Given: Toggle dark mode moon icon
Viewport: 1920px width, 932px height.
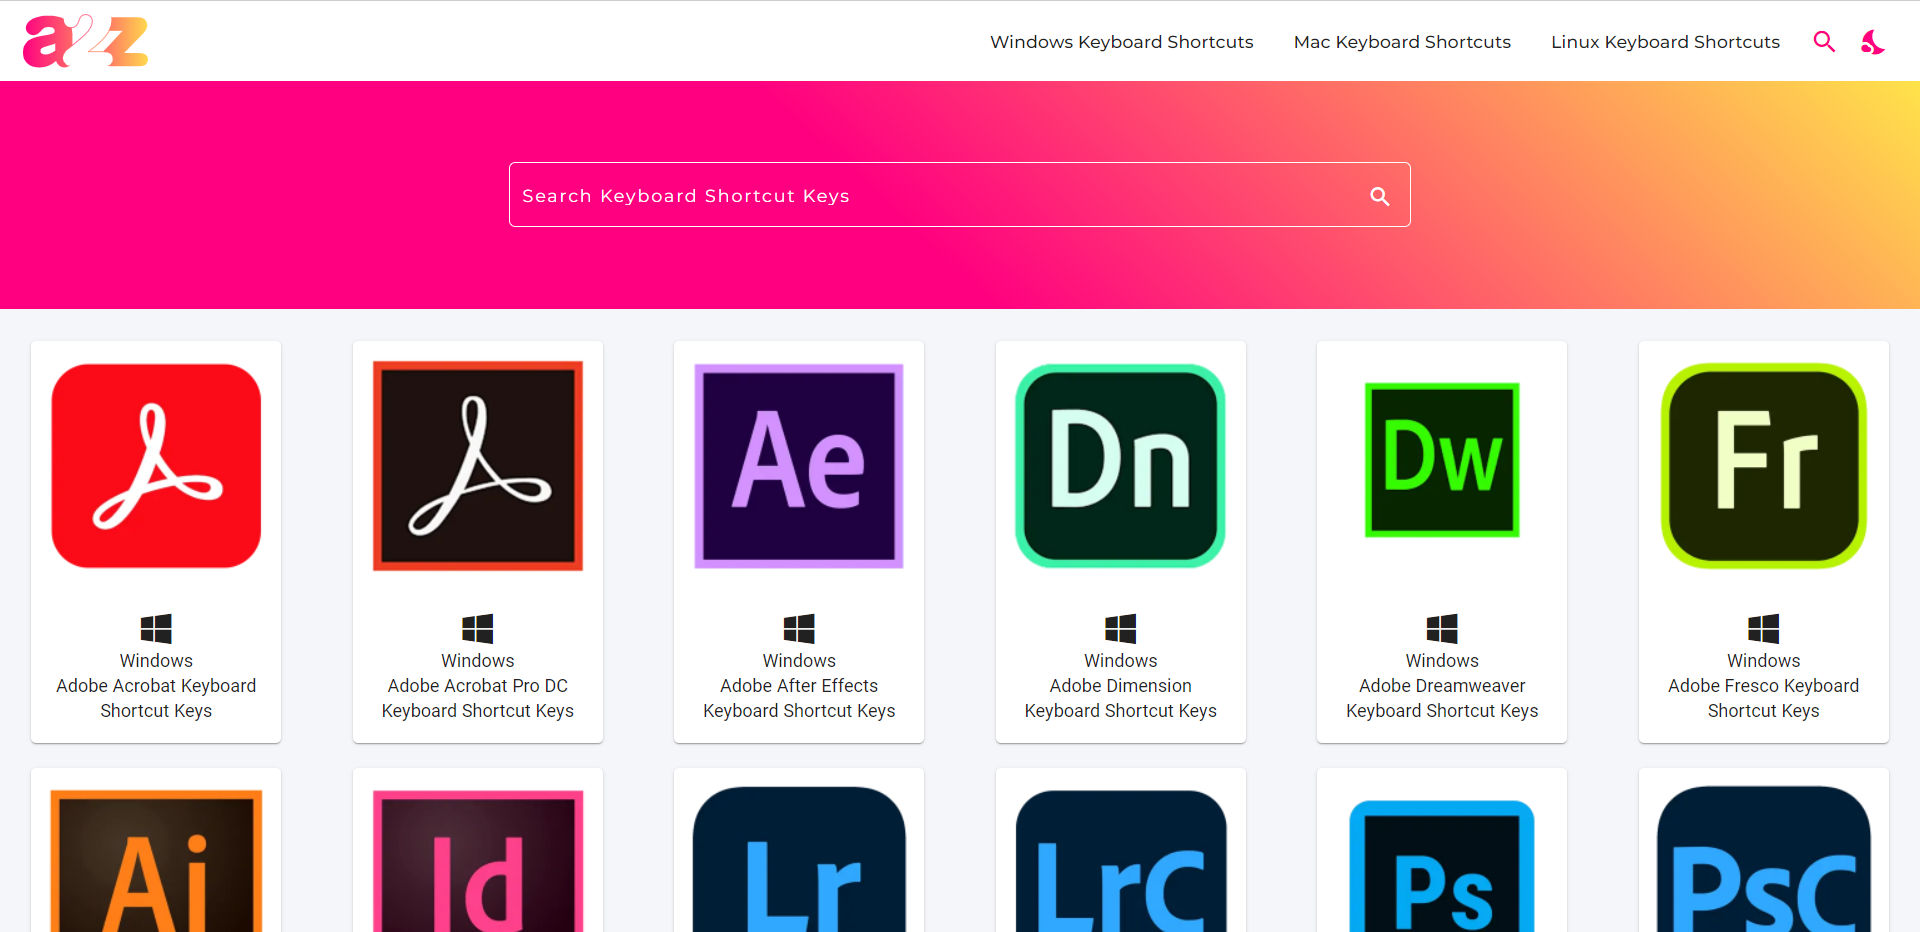Looking at the screenshot, I should 1872,42.
